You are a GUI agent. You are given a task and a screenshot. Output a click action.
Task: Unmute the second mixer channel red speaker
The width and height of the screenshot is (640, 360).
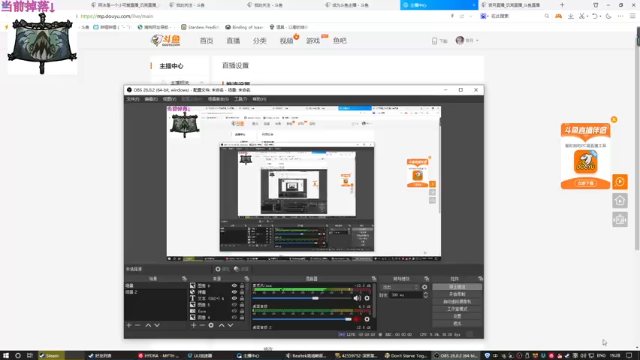coord(357,319)
